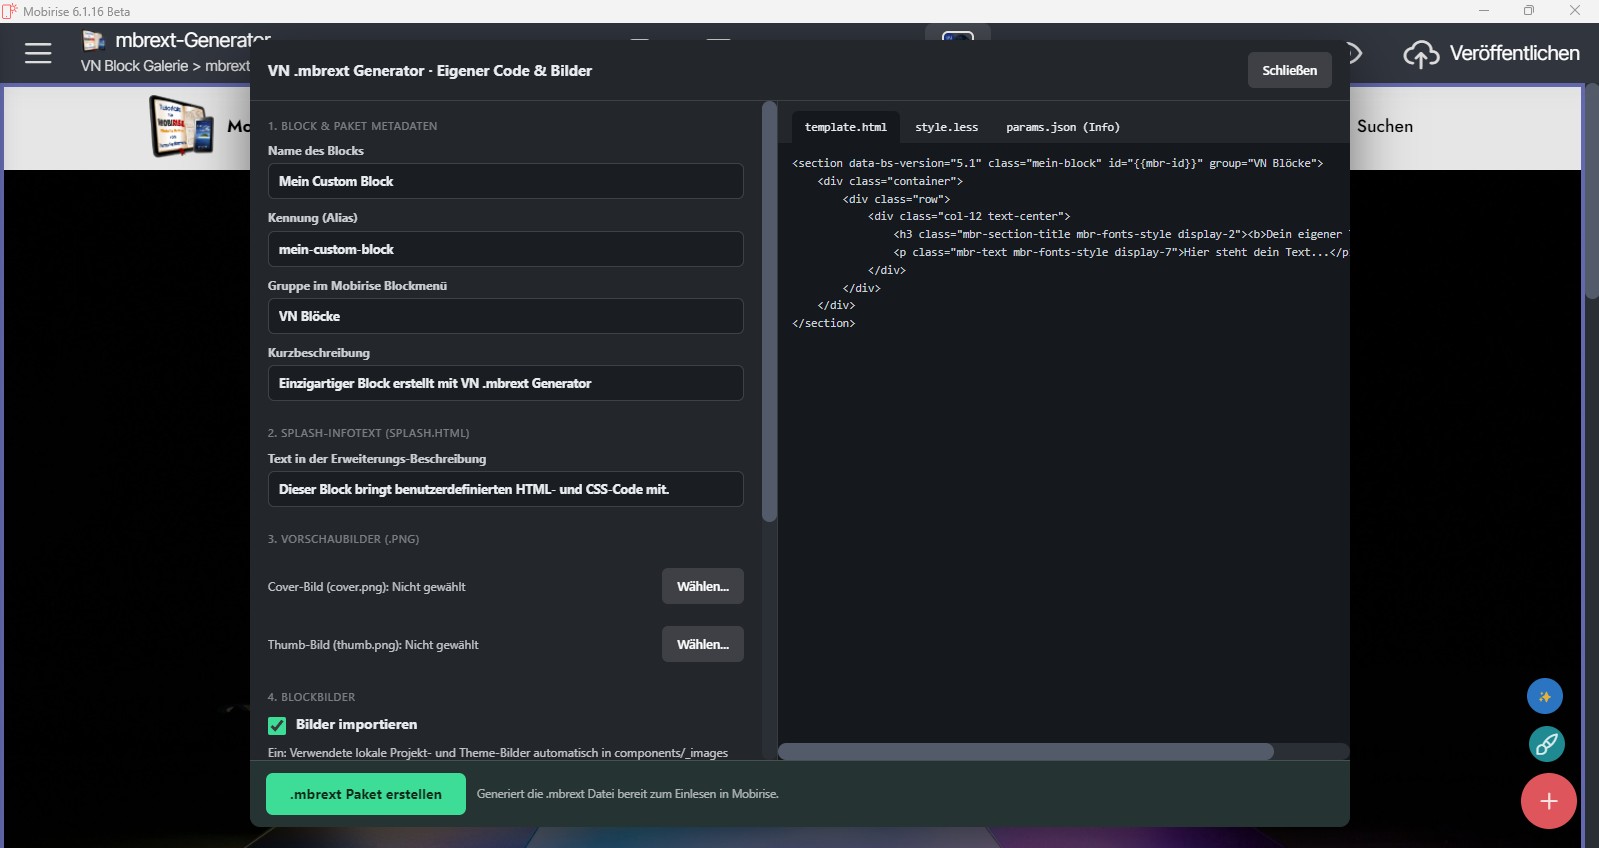Toggle the Bilder importieren checkbox
The height and width of the screenshot is (848, 1599).
tap(277, 725)
